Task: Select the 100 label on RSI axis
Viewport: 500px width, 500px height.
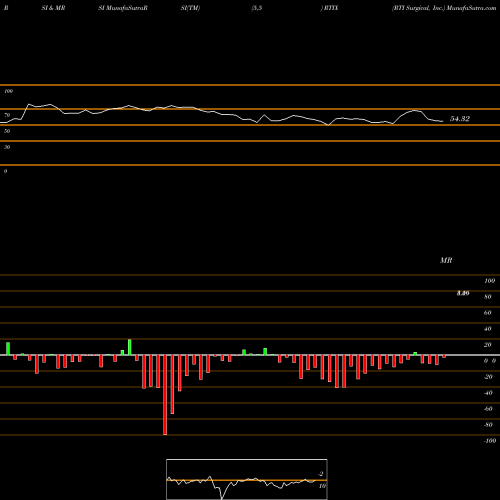Action: 8,91
